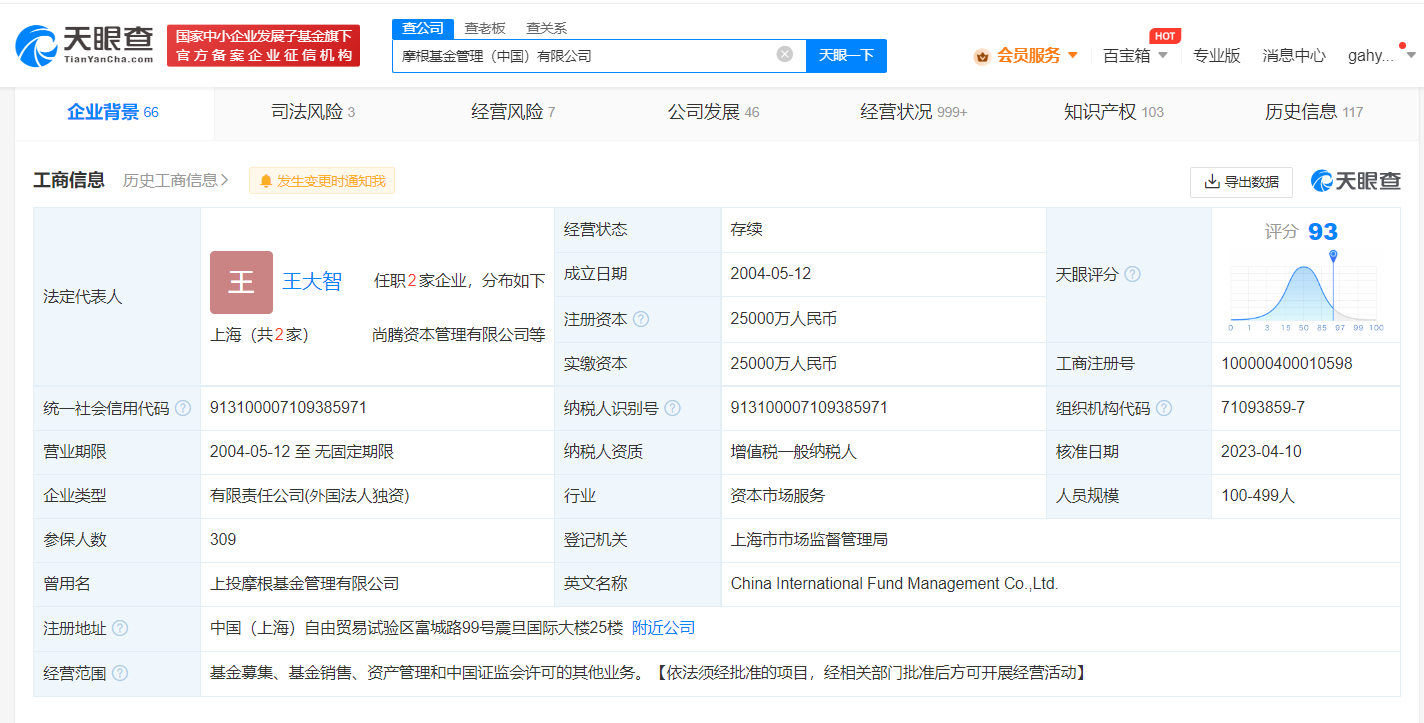Screen dimensions: 1424x723
Task: Open the 会员服务 crown icon
Action: tap(982, 56)
